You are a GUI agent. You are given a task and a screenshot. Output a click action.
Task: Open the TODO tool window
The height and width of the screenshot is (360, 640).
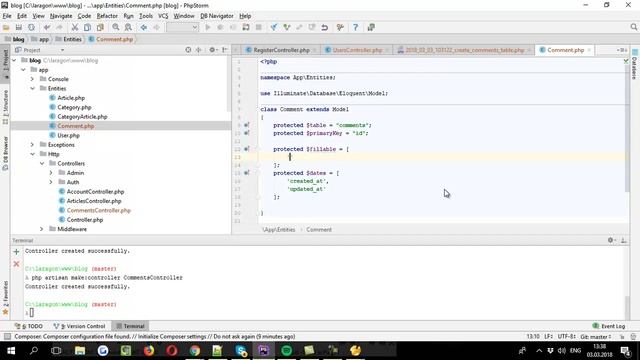pyautogui.click(x=29, y=326)
